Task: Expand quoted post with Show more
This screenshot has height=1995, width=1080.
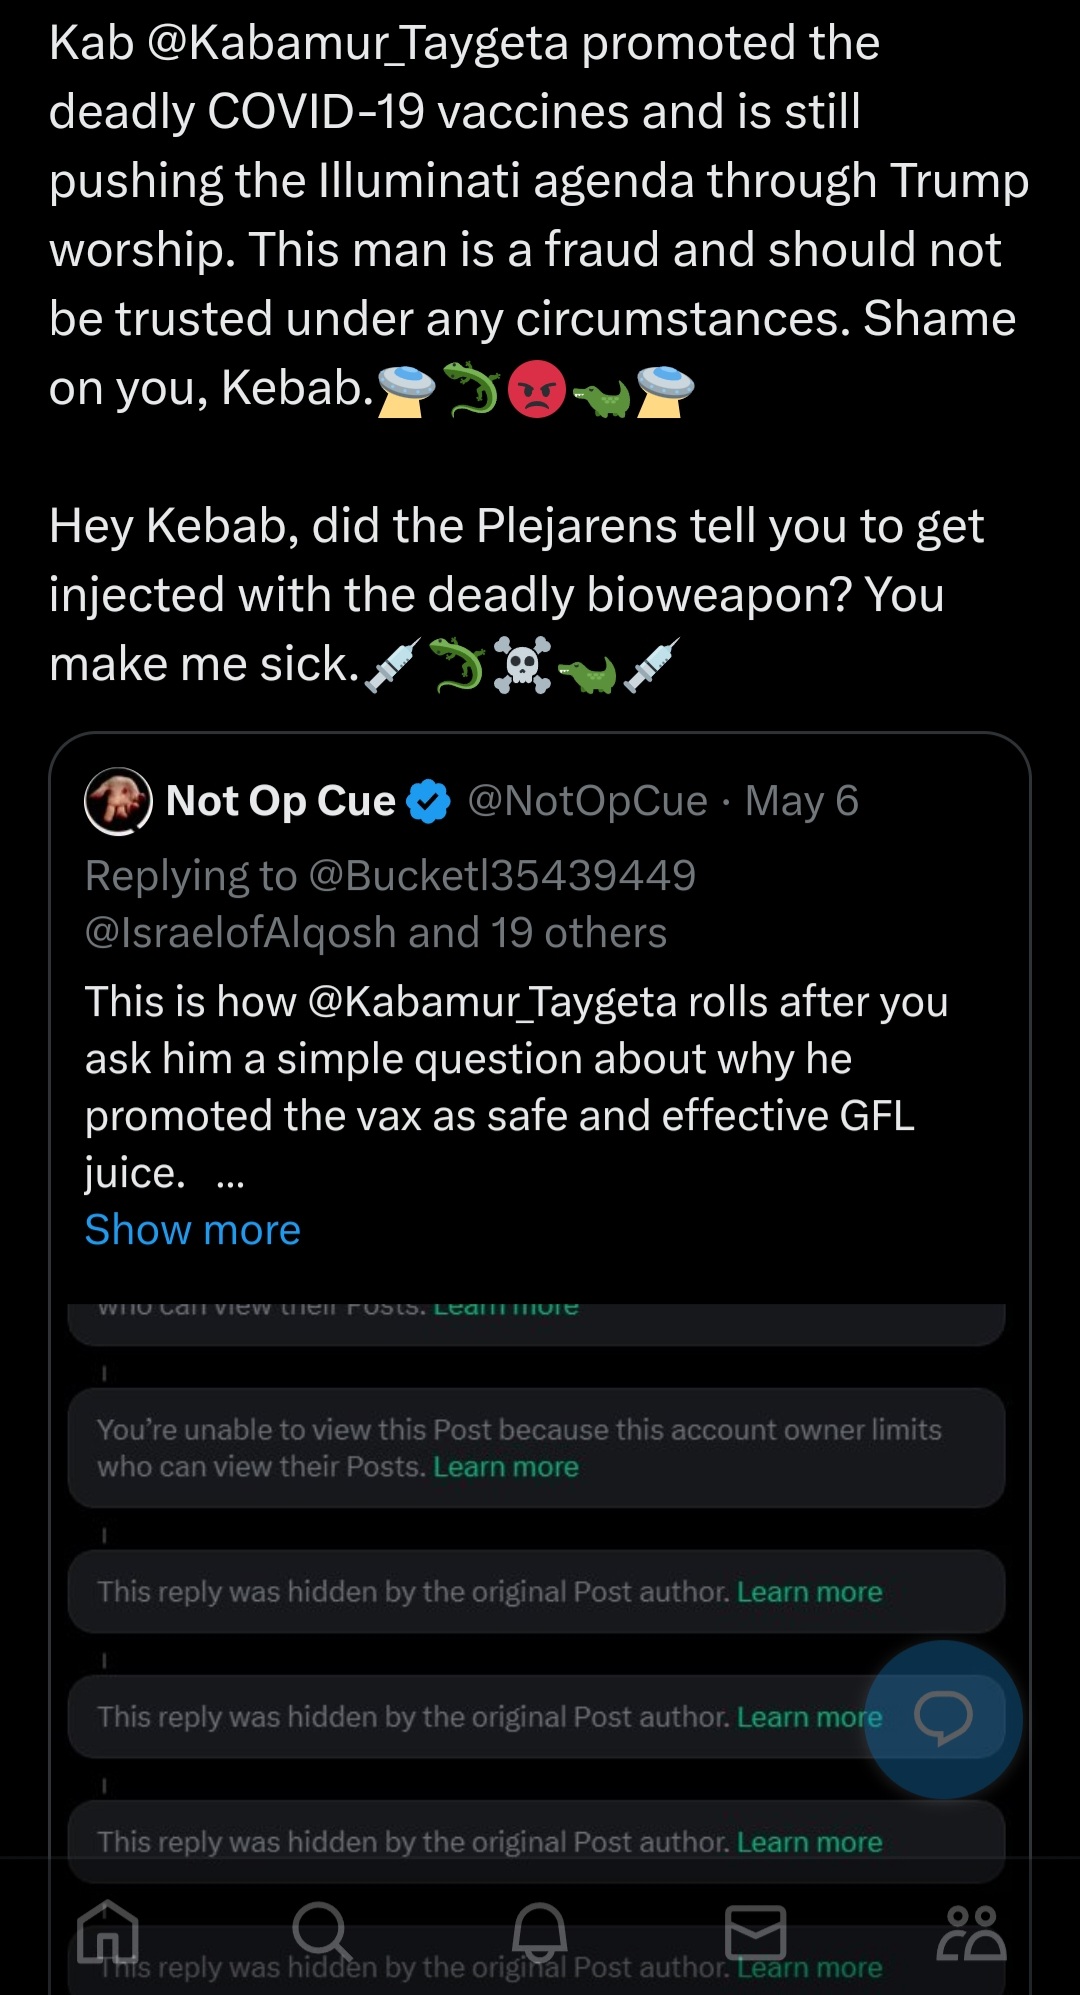Action: tap(192, 1230)
